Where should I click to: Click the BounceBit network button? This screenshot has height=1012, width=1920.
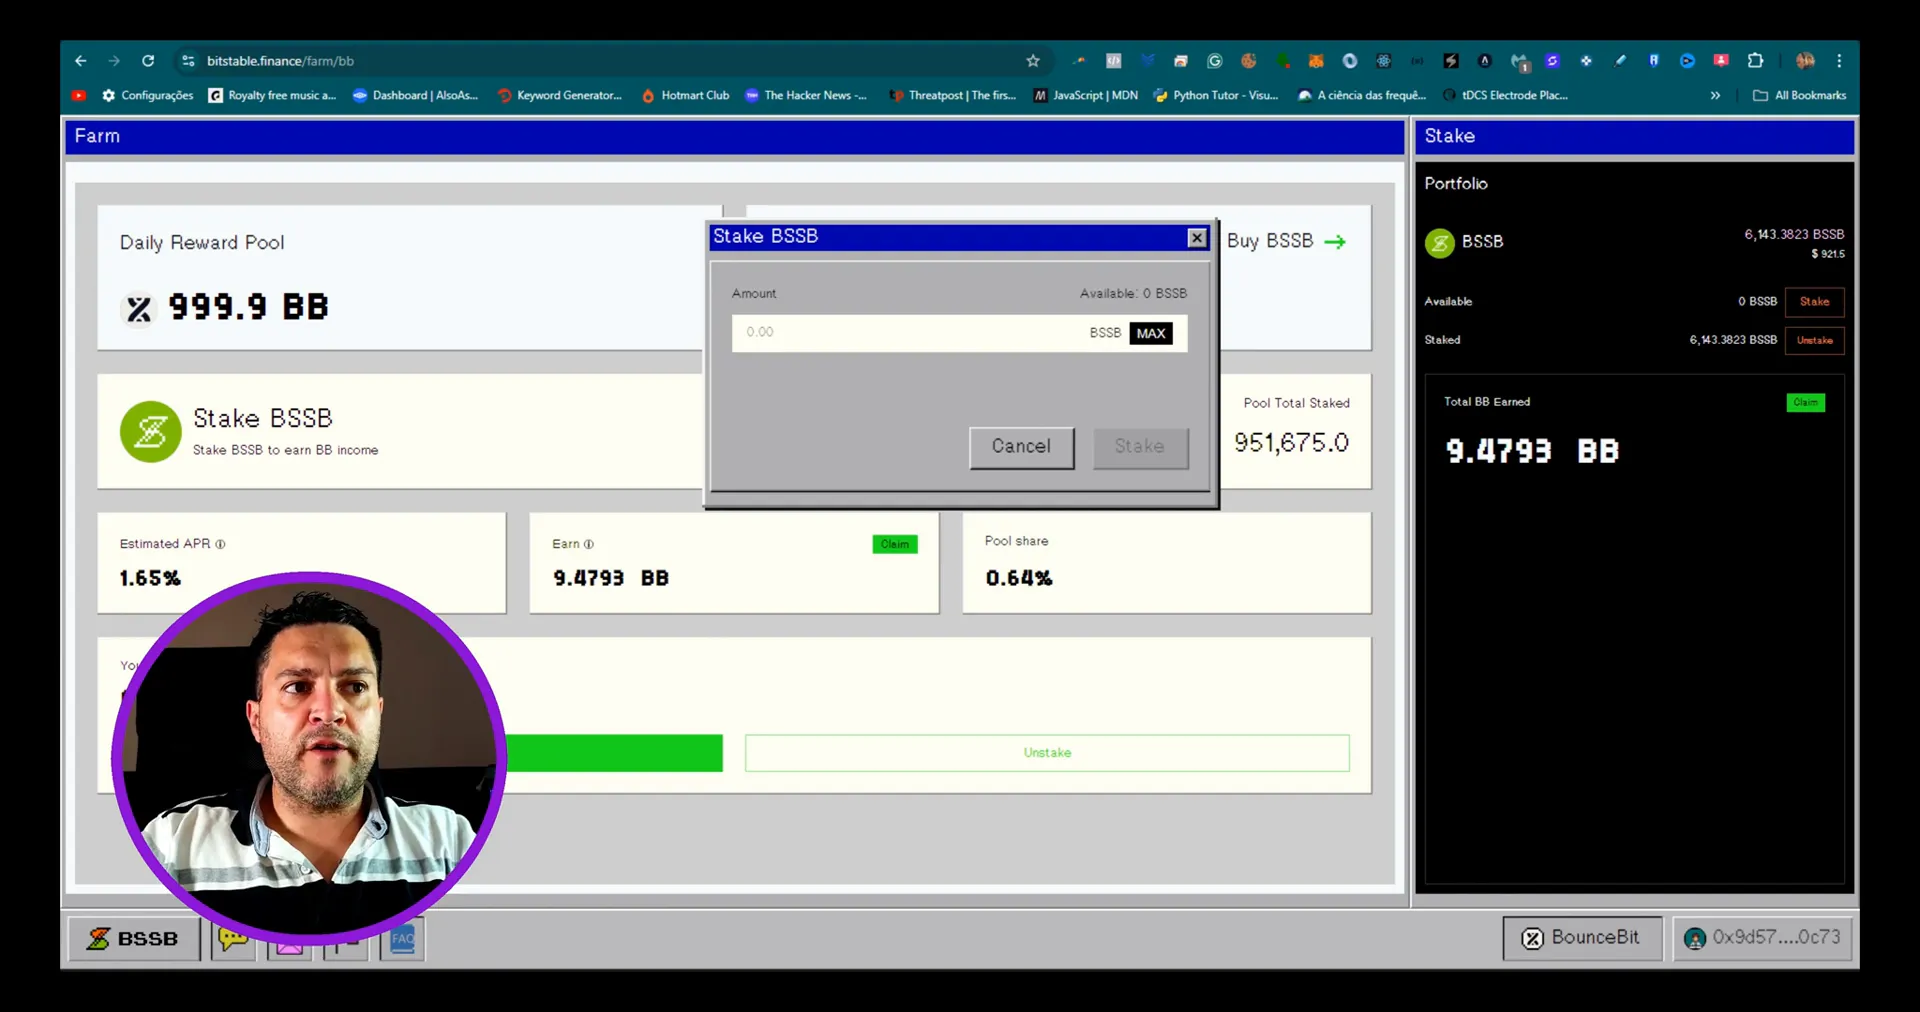[x=1582, y=938]
